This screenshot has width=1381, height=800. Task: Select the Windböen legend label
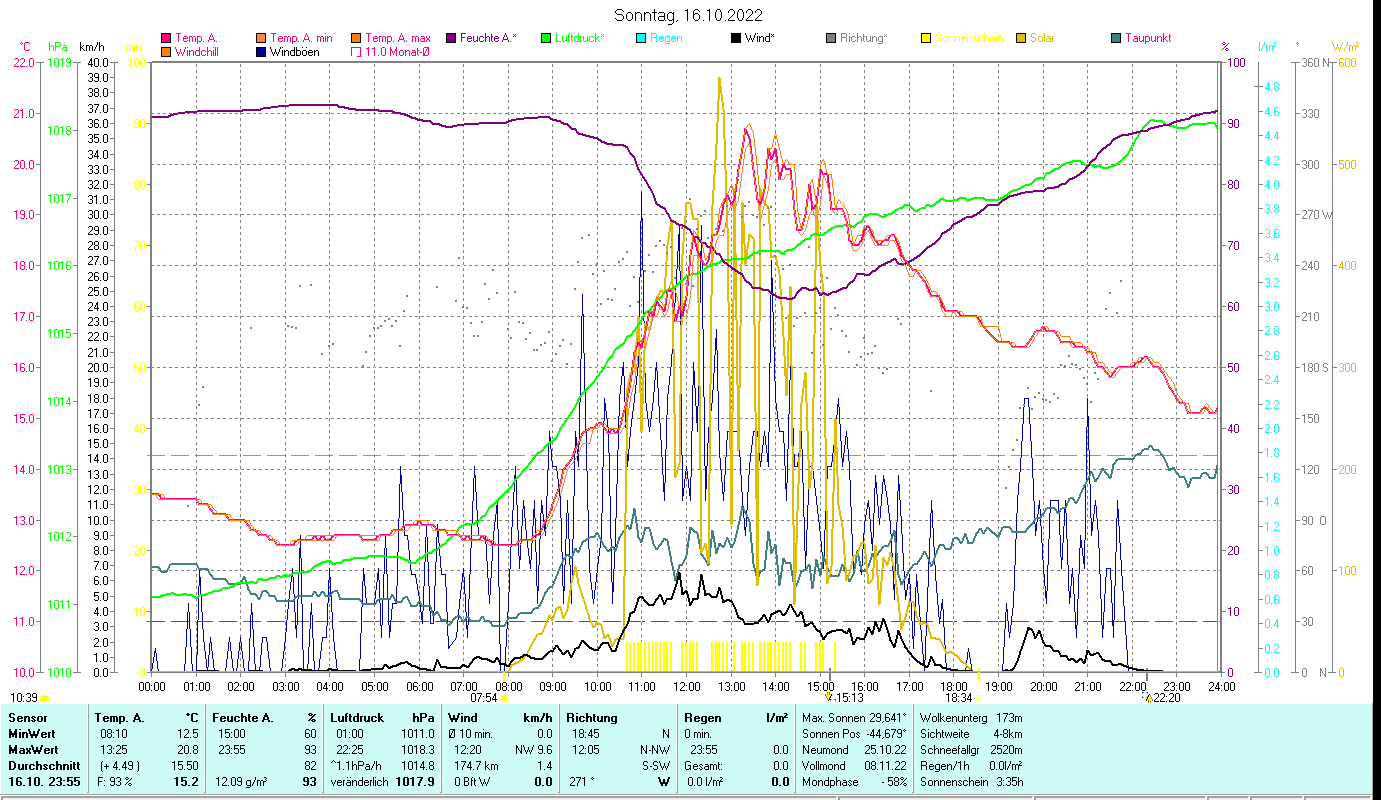[295, 51]
